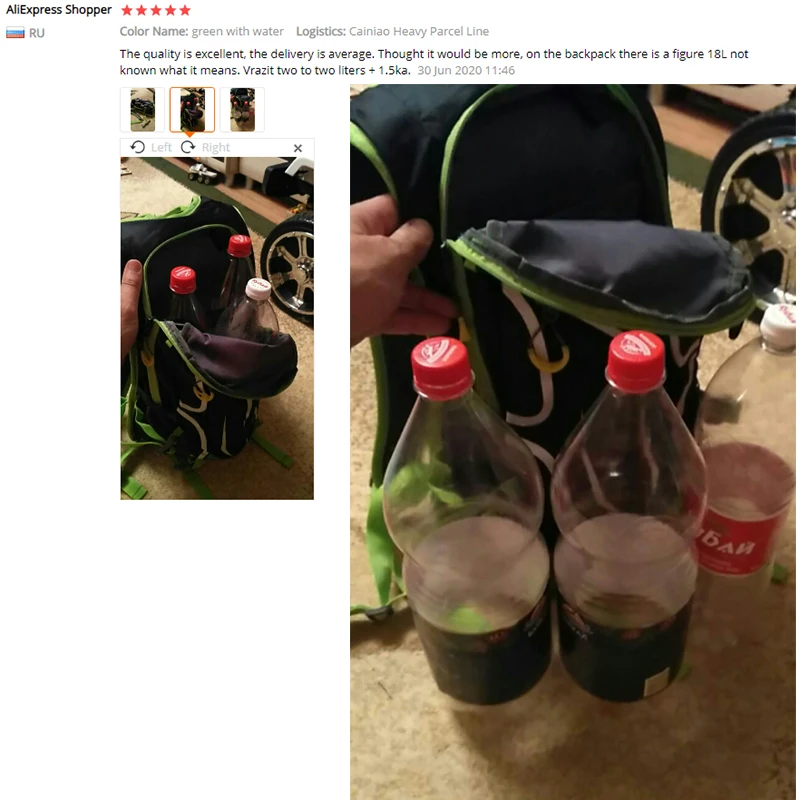Image resolution: width=800 pixels, height=800 pixels.
Task: Click the rotate left arrow icon
Action: click(137, 147)
